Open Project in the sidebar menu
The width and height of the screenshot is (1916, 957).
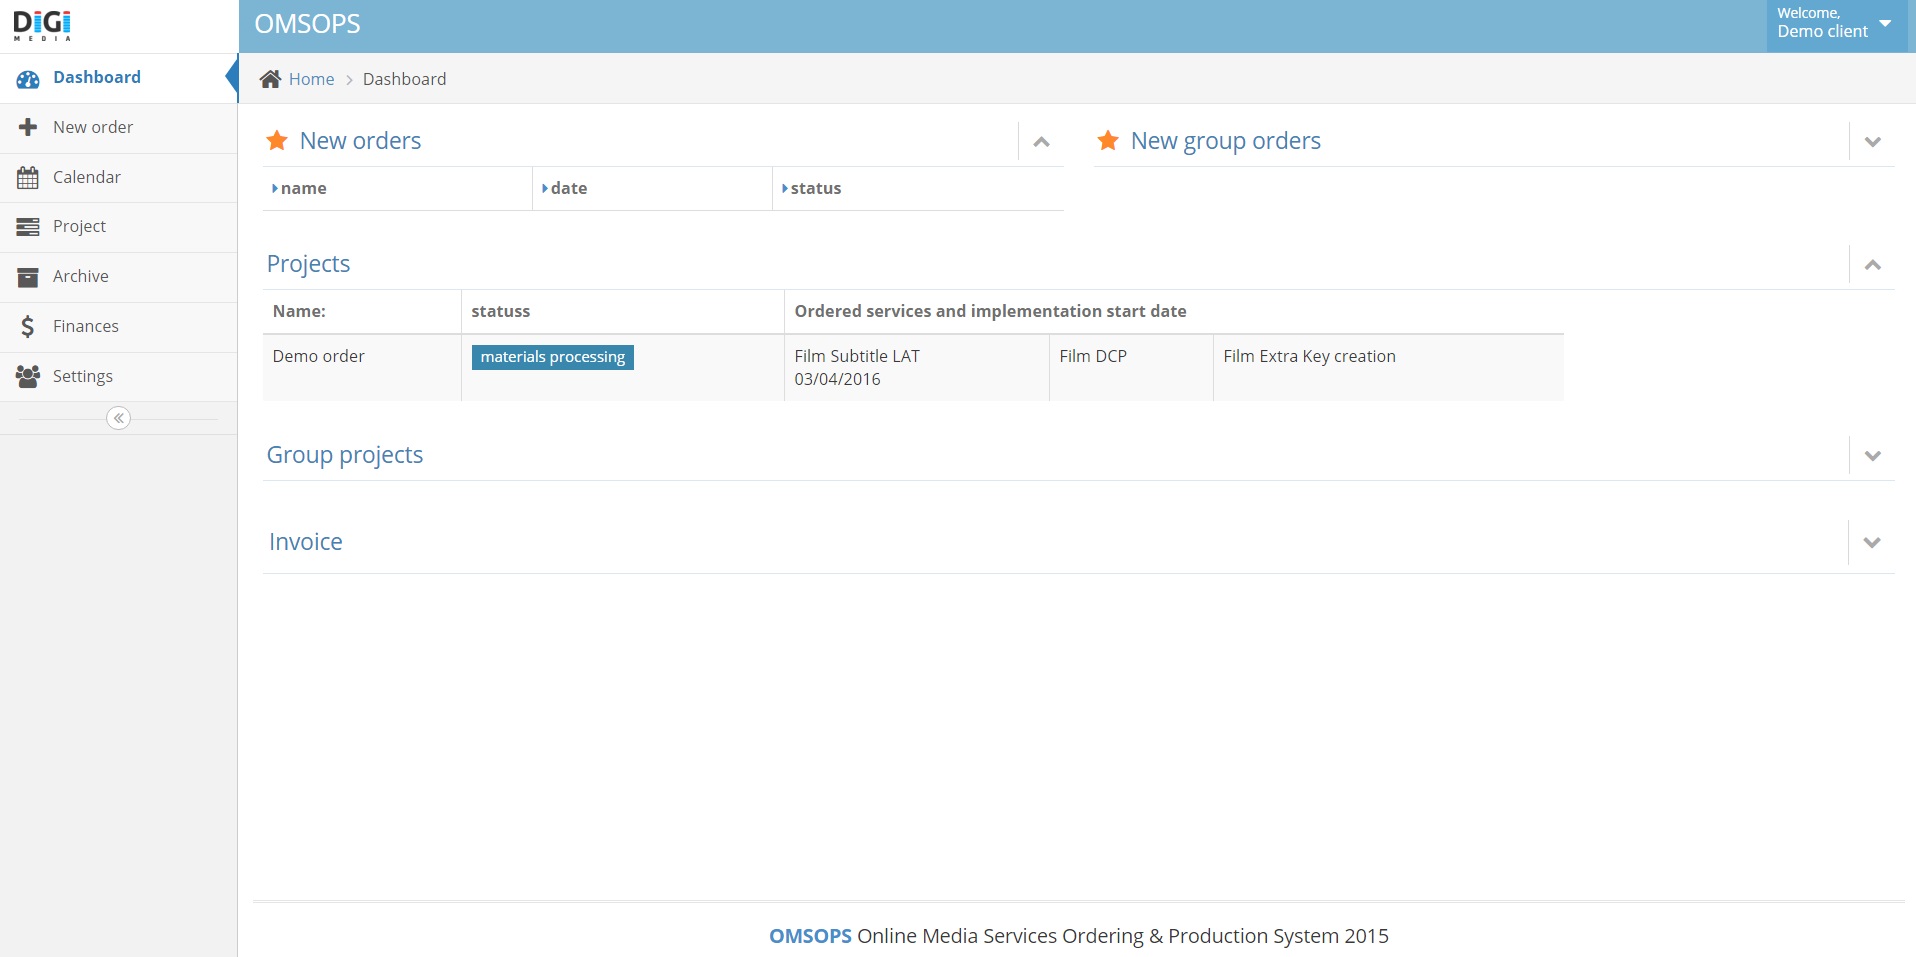79,227
